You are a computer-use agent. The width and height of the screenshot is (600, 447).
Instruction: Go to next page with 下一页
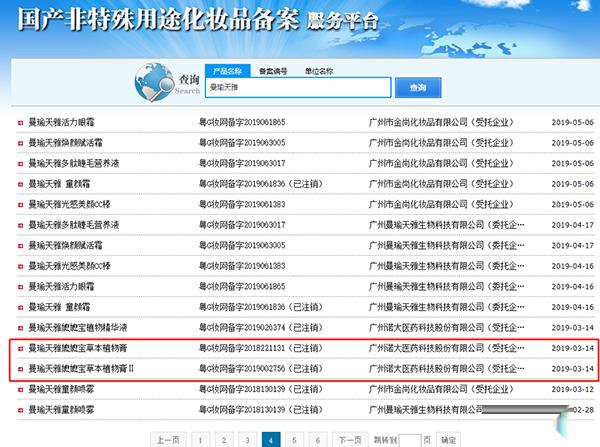click(350, 440)
